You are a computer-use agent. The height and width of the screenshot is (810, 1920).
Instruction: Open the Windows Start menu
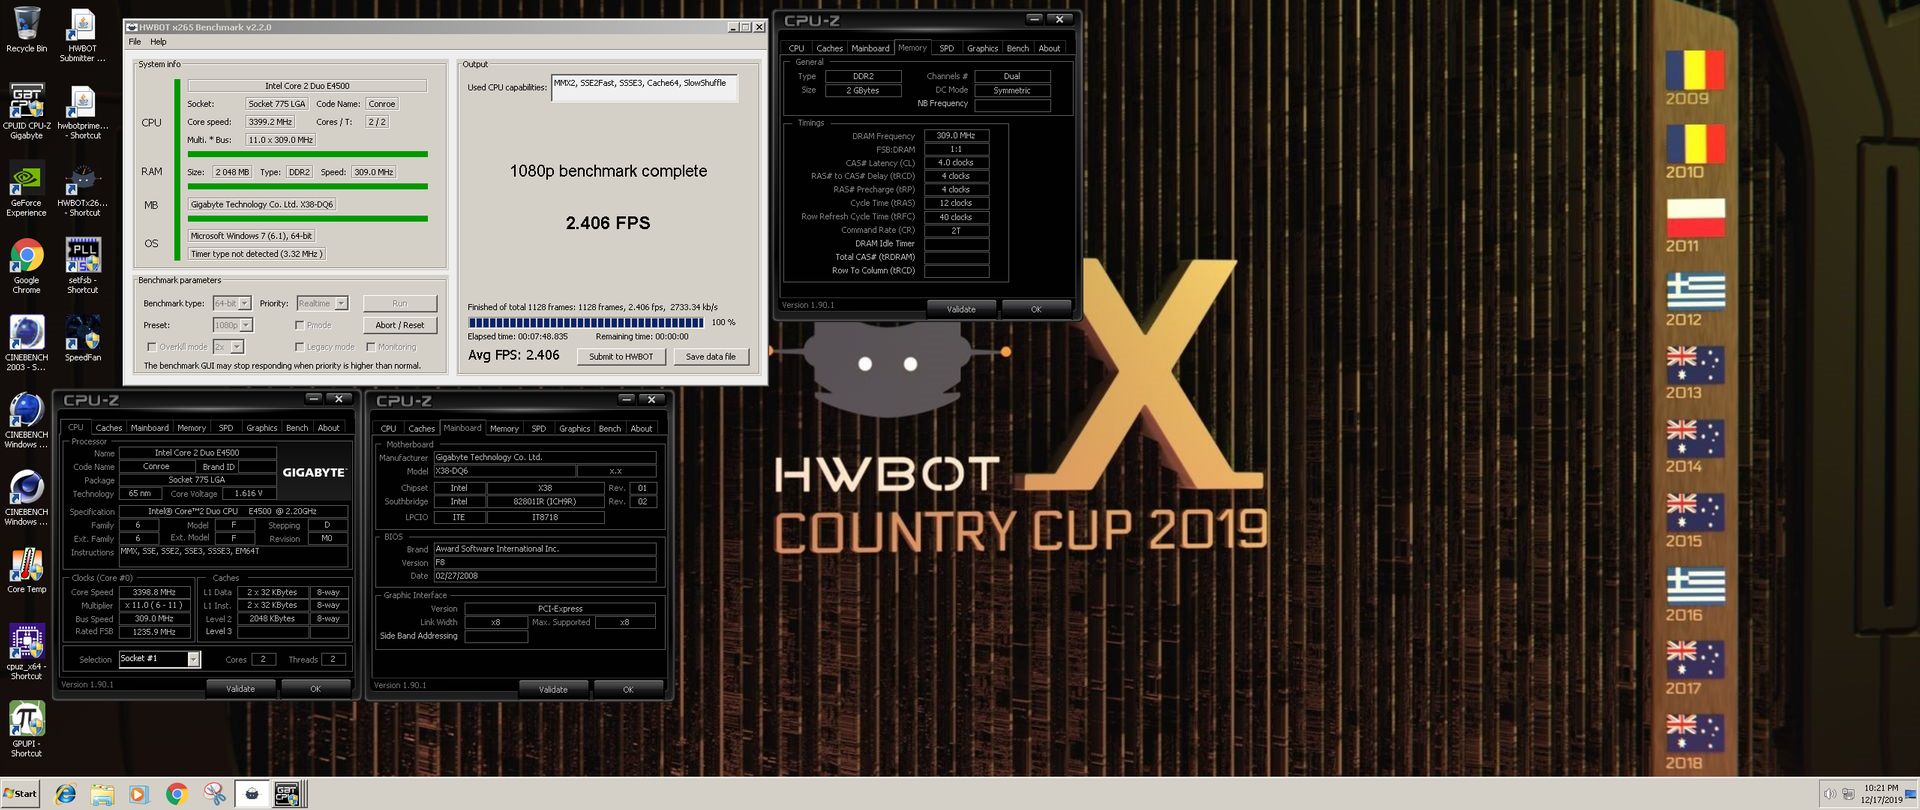(x=20, y=794)
